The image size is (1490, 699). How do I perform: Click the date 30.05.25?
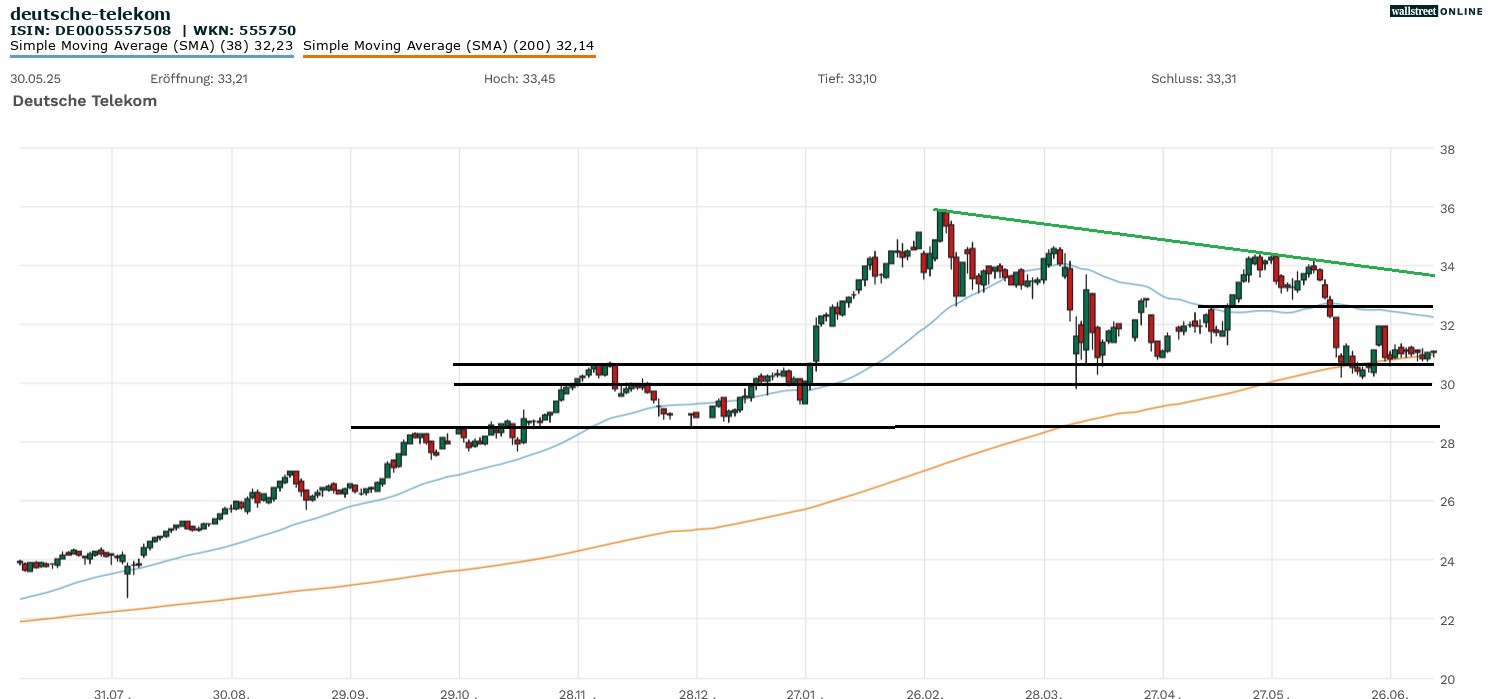(35, 79)
